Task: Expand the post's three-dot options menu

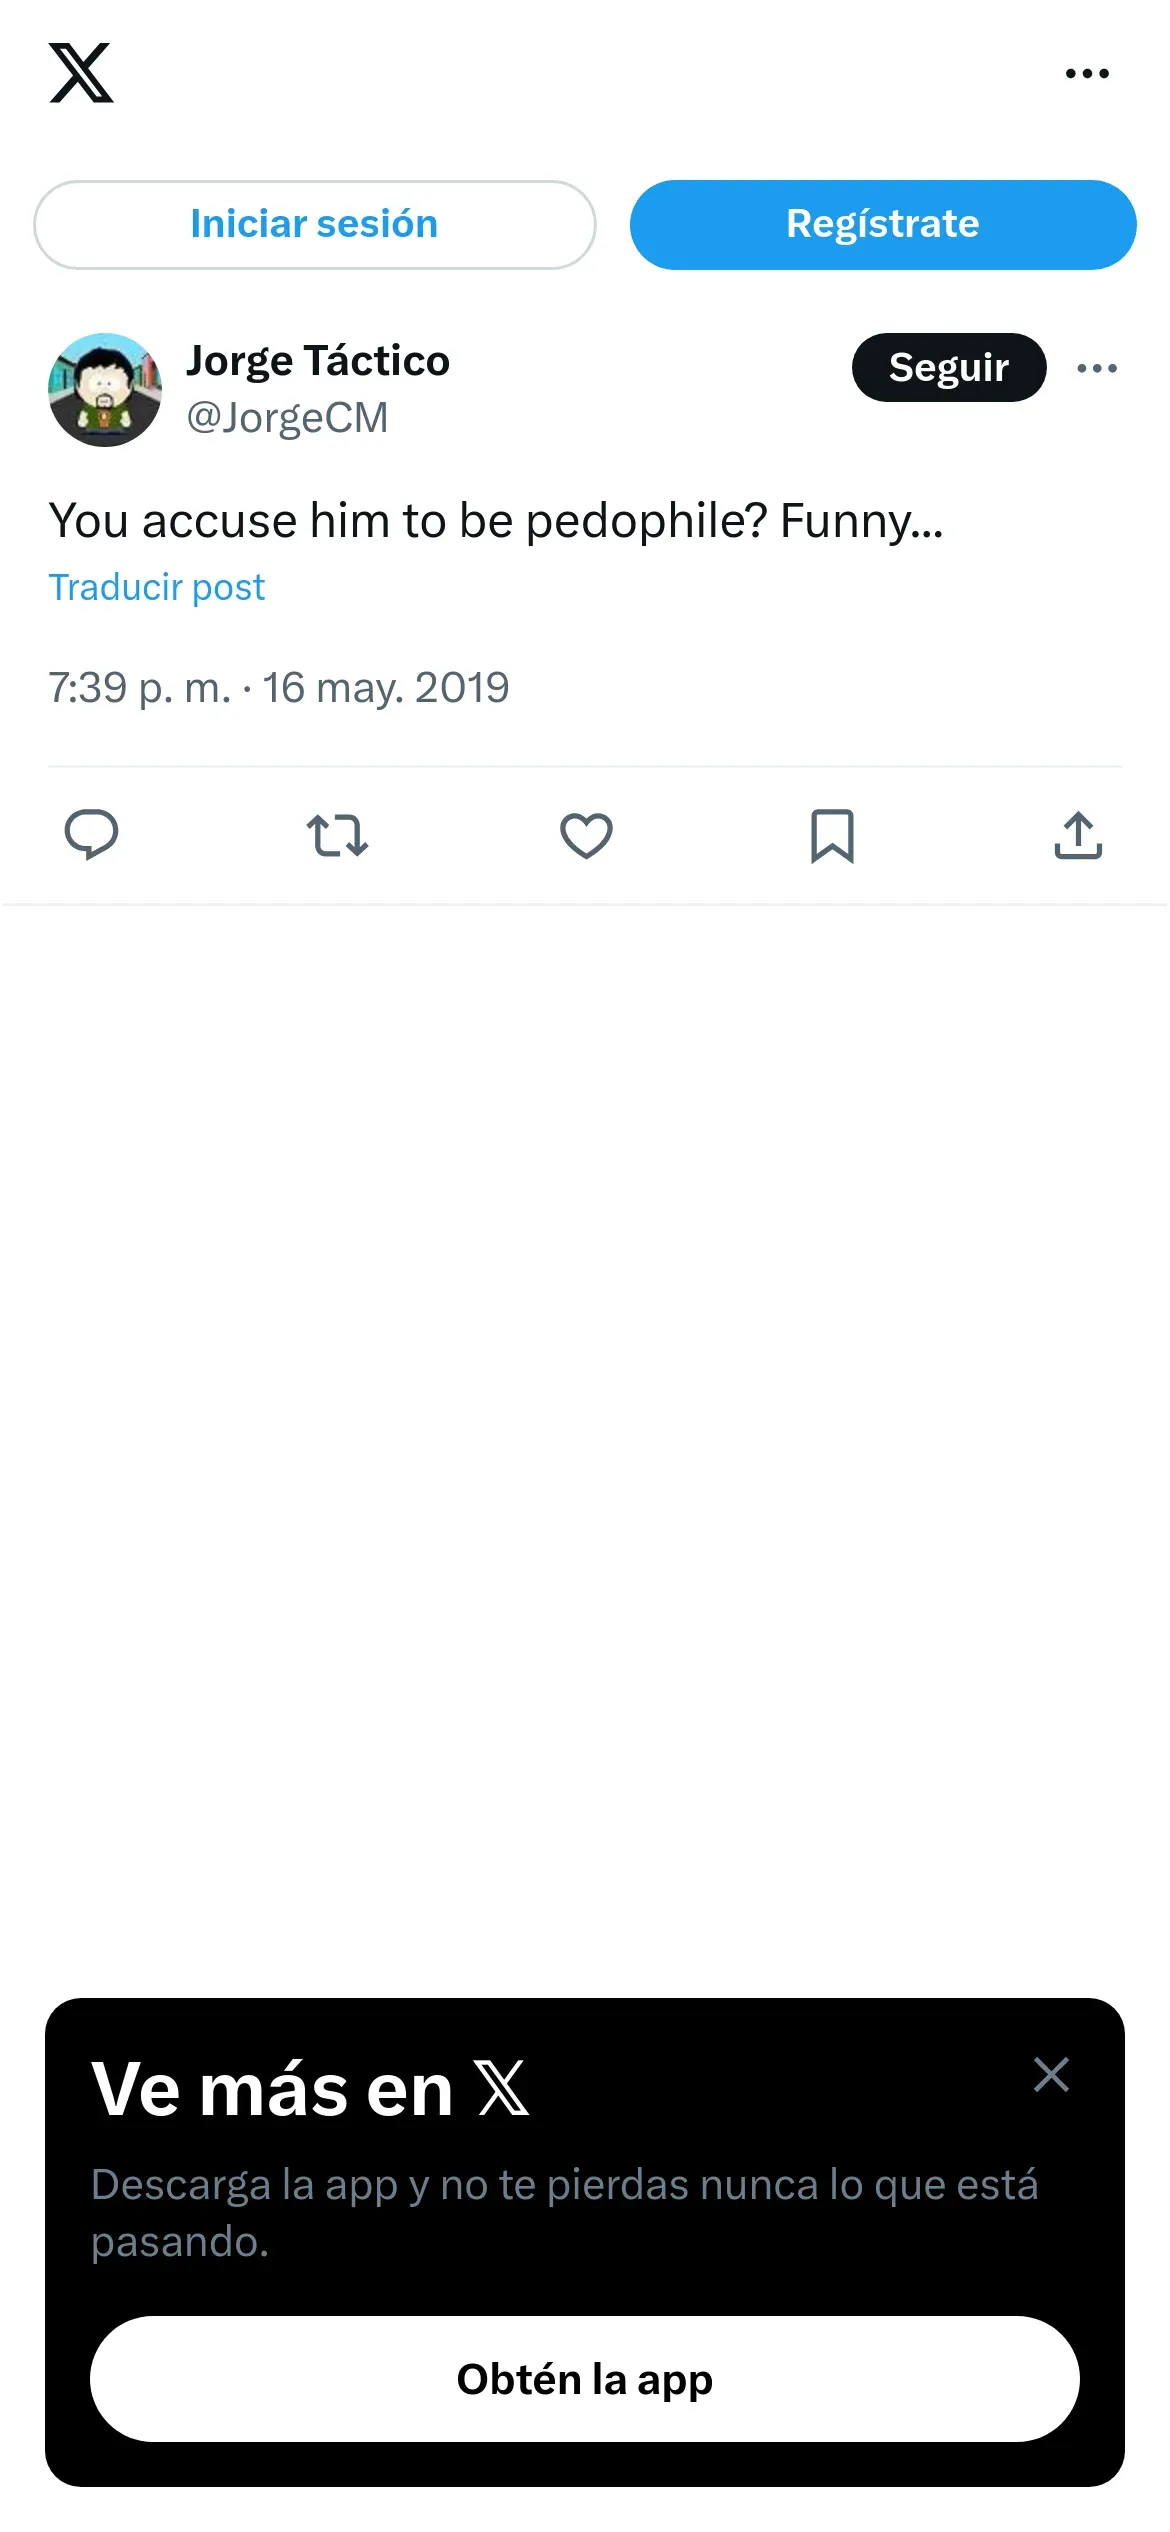Action: (x=1097, y=368)
